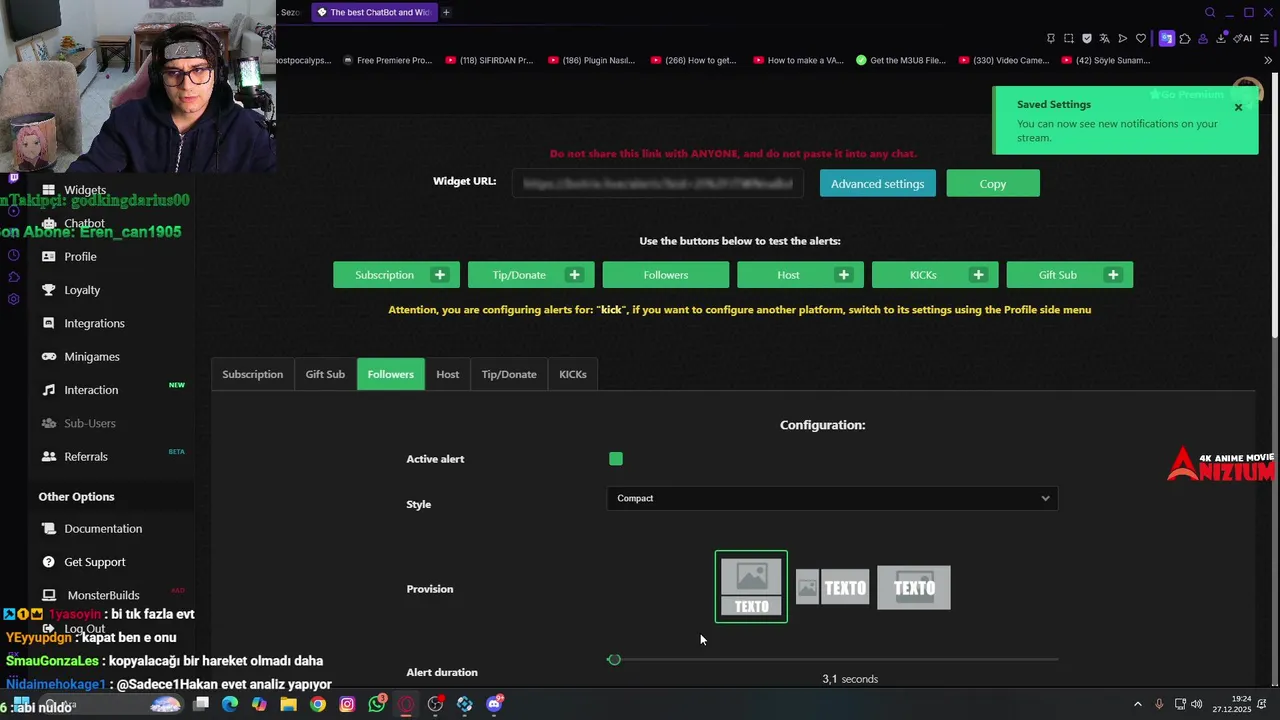Open Sub-Users via the users icon

pyautogui.click(x=49, y=423)
